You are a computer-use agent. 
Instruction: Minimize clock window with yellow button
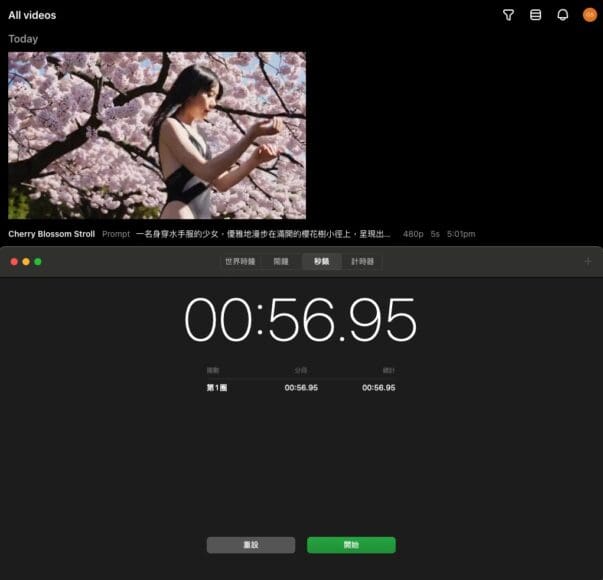coord(26,262)
